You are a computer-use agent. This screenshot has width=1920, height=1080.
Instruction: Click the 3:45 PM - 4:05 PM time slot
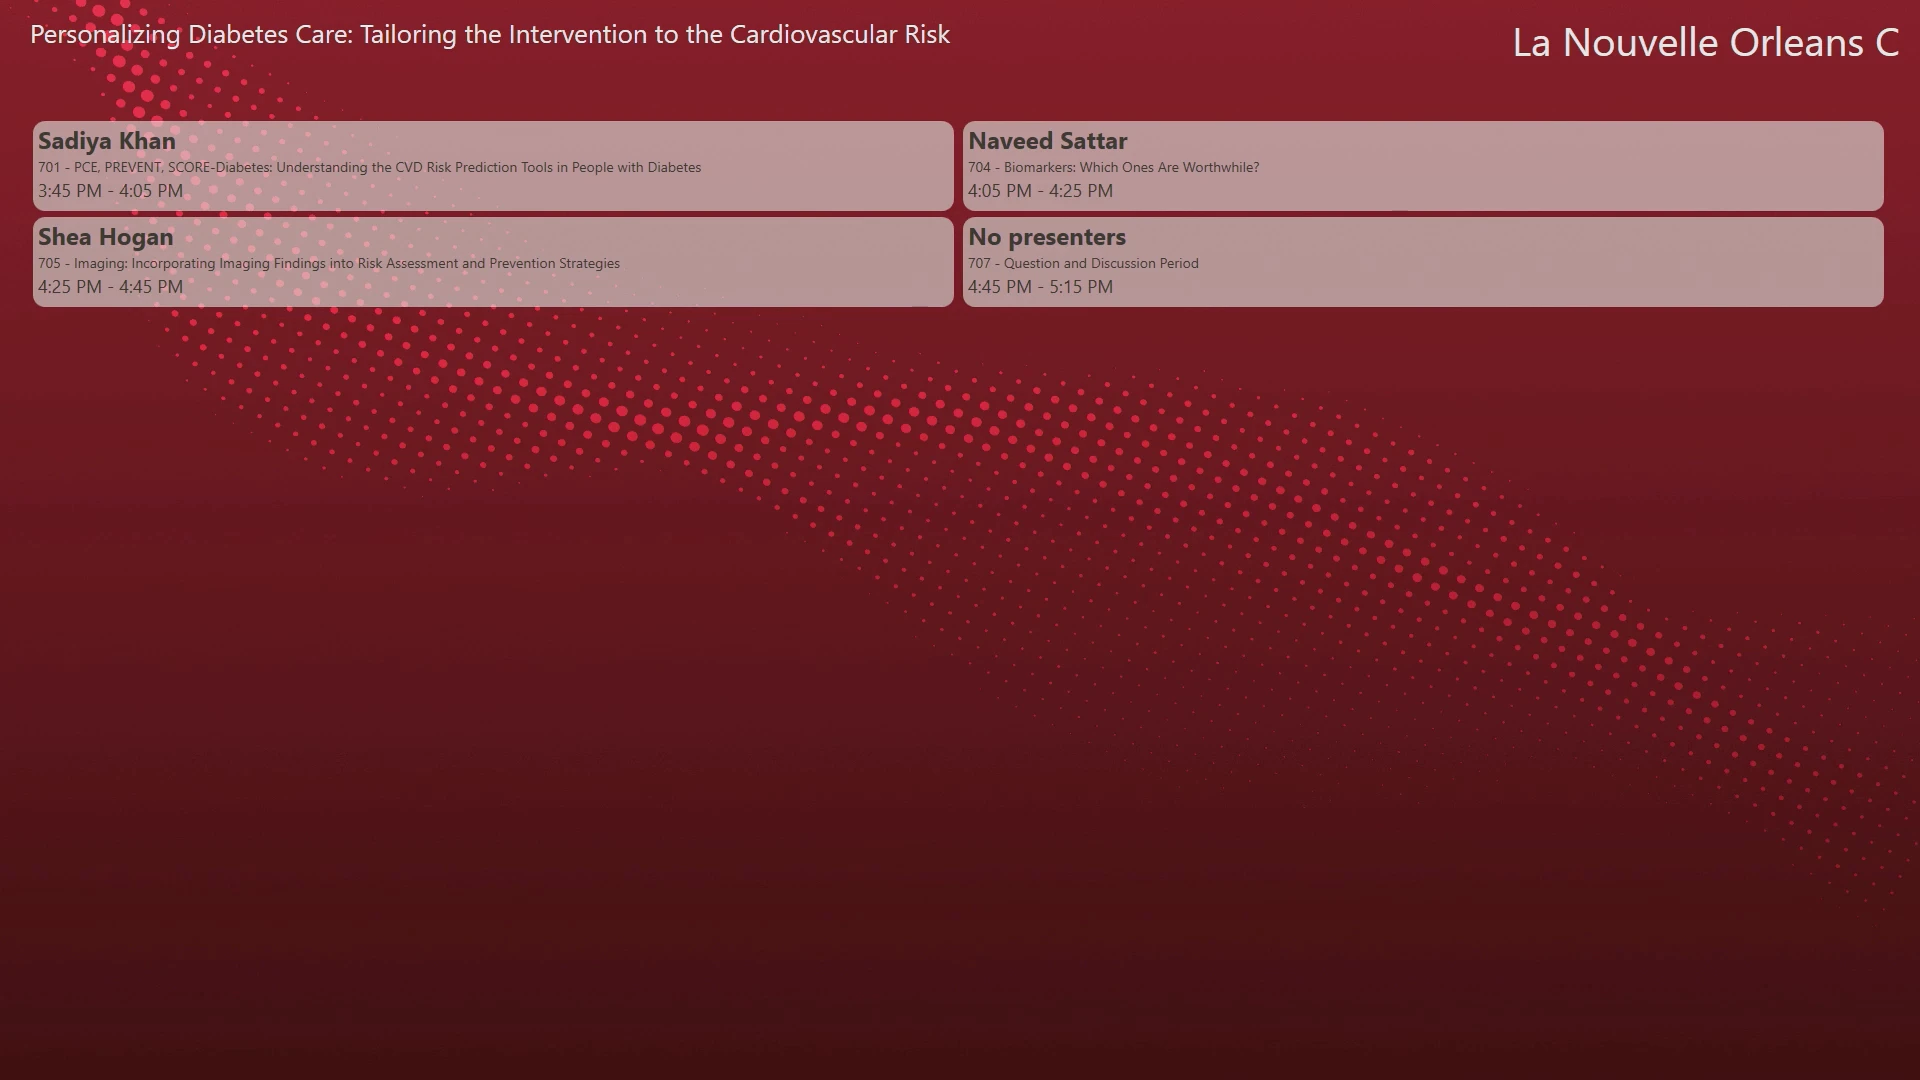(x=111, y=190)
